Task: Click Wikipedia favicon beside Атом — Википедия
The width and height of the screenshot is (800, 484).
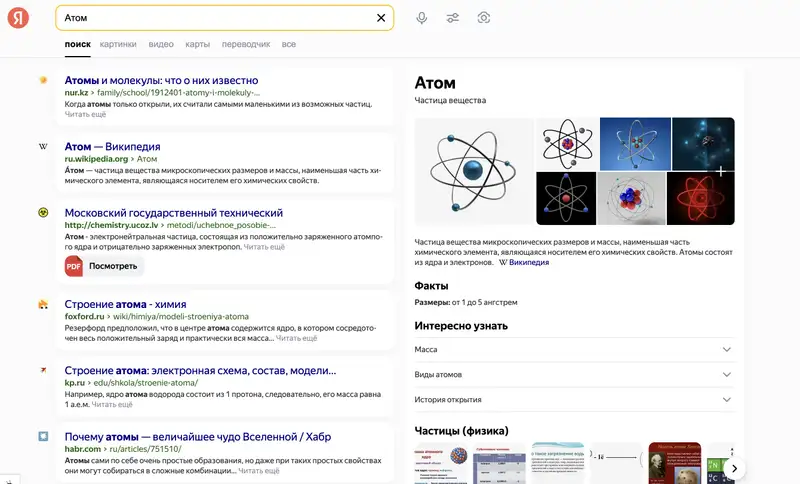Action: tap(43, 147)
